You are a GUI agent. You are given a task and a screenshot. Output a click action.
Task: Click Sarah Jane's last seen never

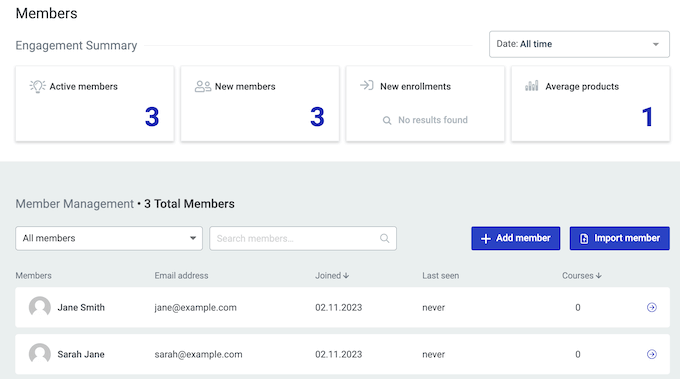coord(434,354)
